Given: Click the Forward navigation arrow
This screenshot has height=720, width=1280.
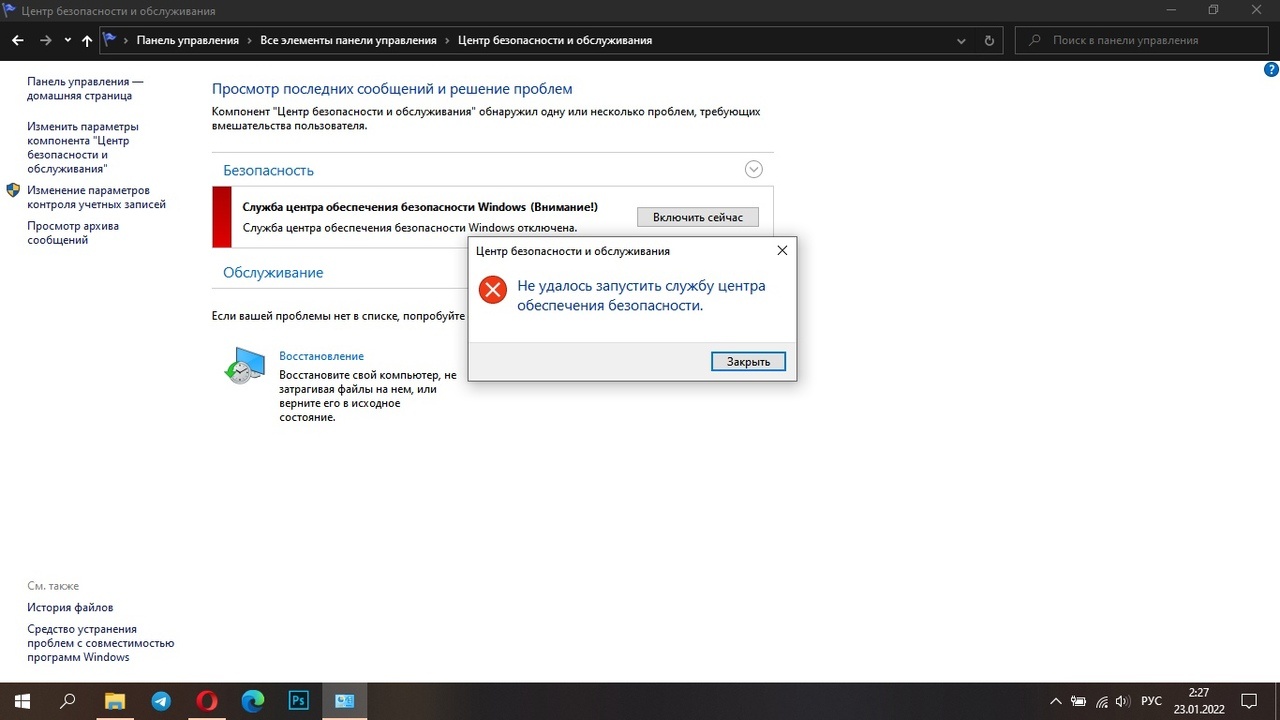Looking at the screenshot, I should (x=45, y=41).
